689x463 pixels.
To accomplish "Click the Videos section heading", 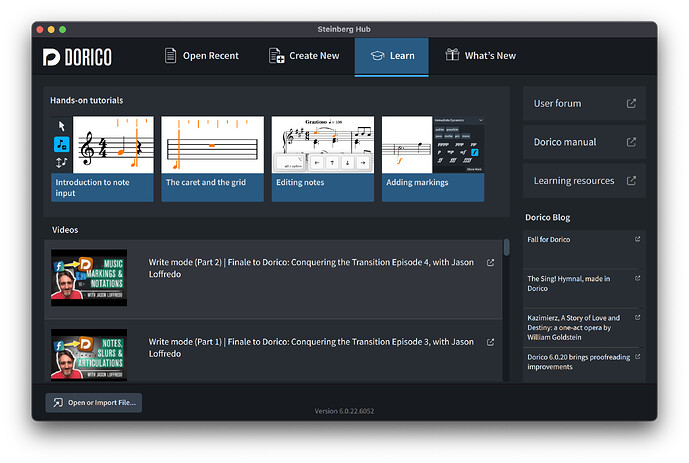I will tap(65, 230).
